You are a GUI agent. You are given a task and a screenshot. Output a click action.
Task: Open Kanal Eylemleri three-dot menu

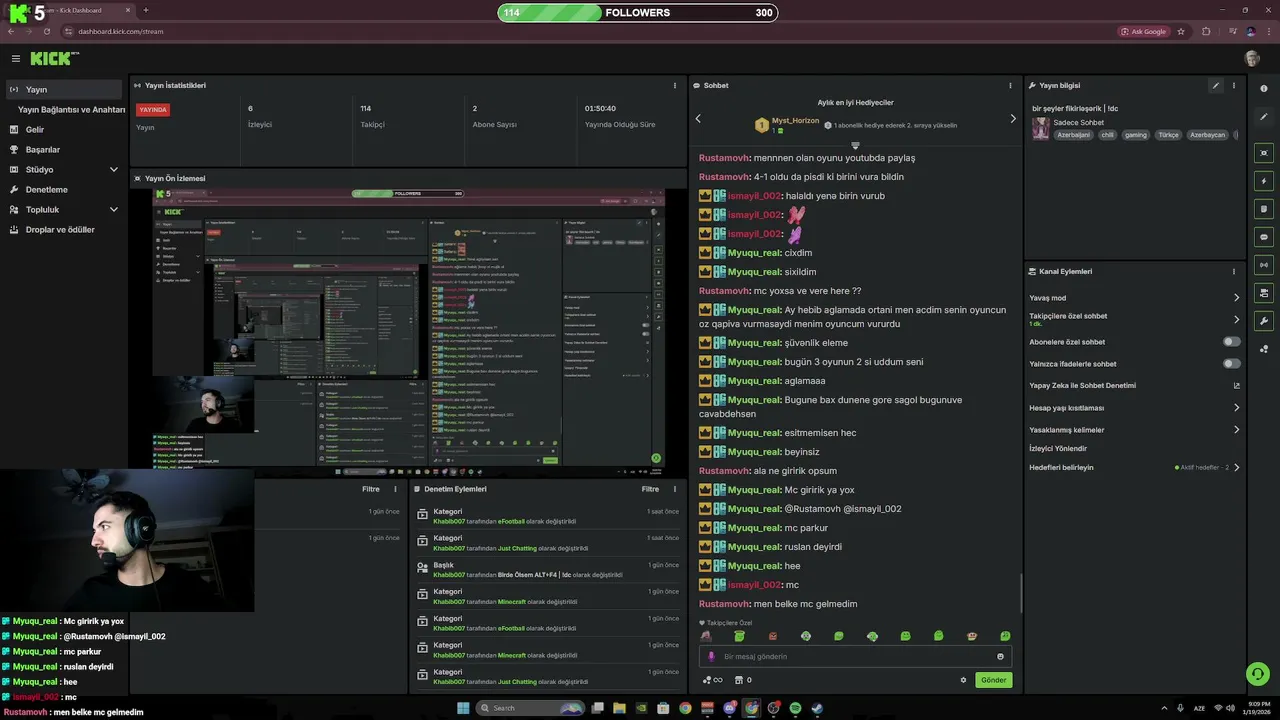click(x=1233, y=272)
